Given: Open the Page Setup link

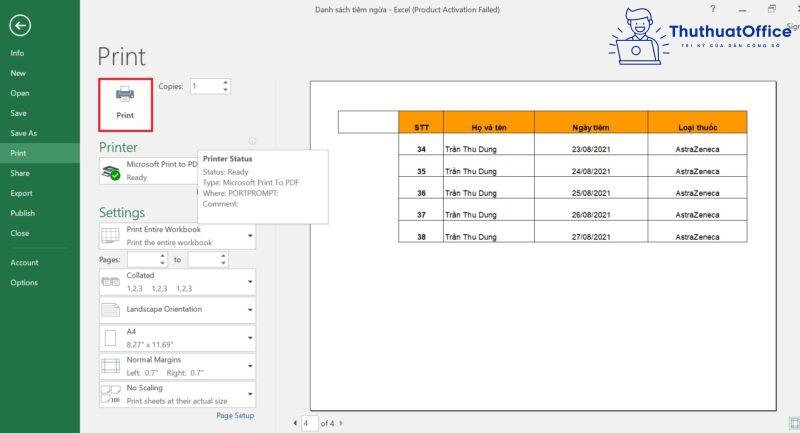Looking at the screenshot, I should [x=235, y=416].
